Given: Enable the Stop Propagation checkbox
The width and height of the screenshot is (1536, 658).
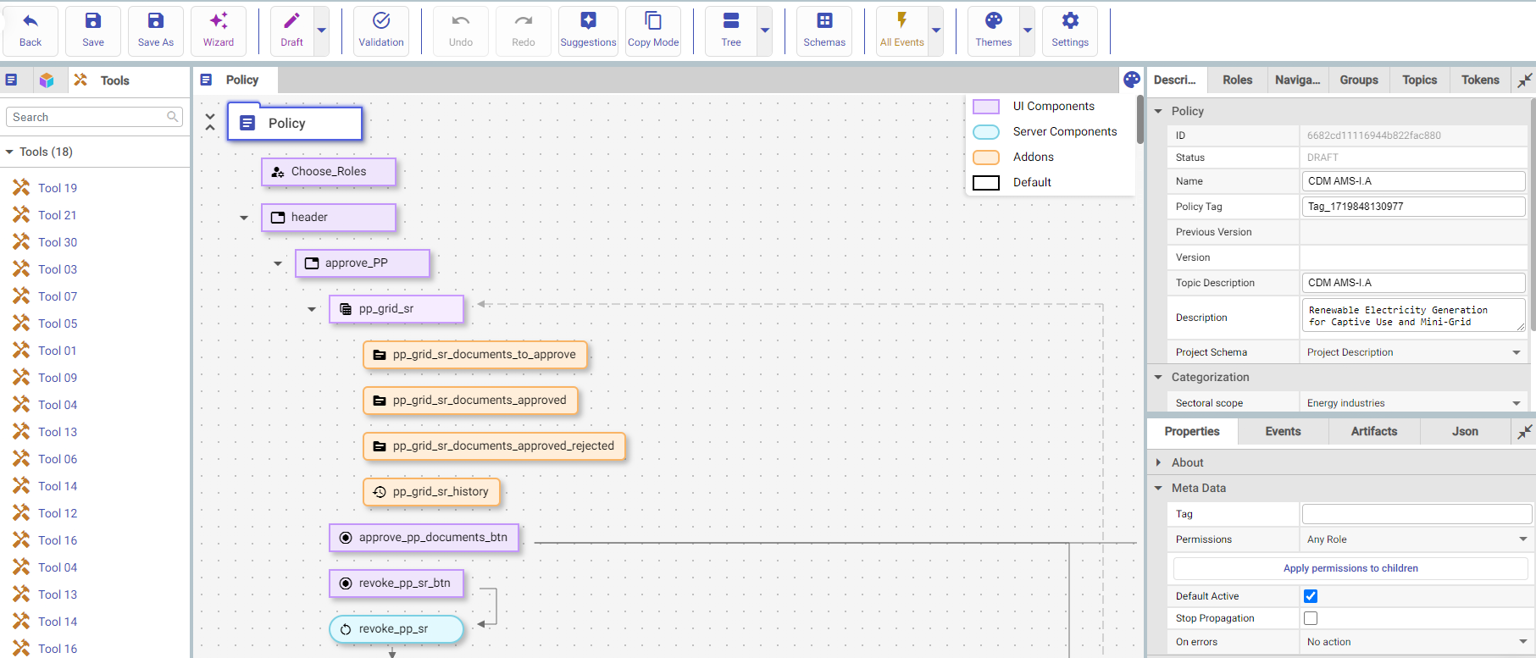Looking at the screenshot, I should point(1310,618).
